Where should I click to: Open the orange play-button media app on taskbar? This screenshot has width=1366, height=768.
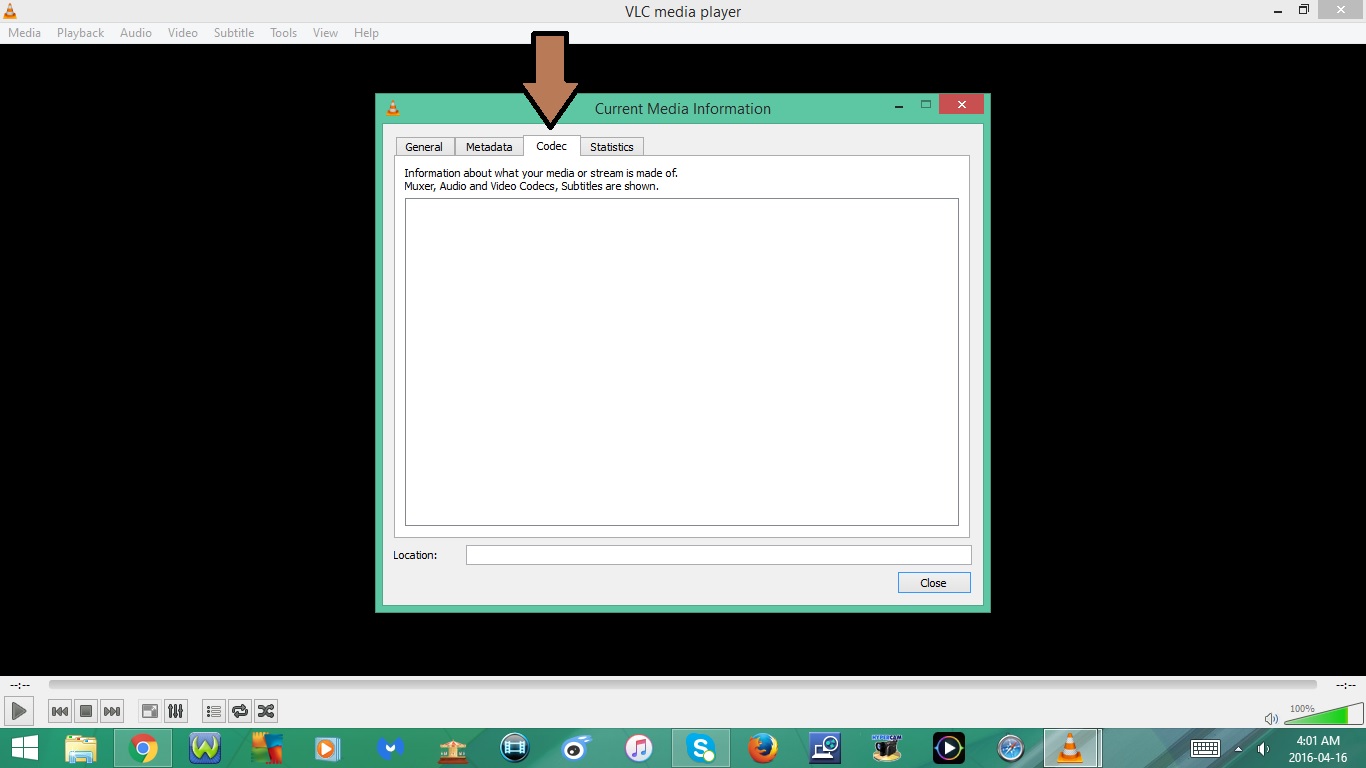pyautogui.click(x=327, y=748)
